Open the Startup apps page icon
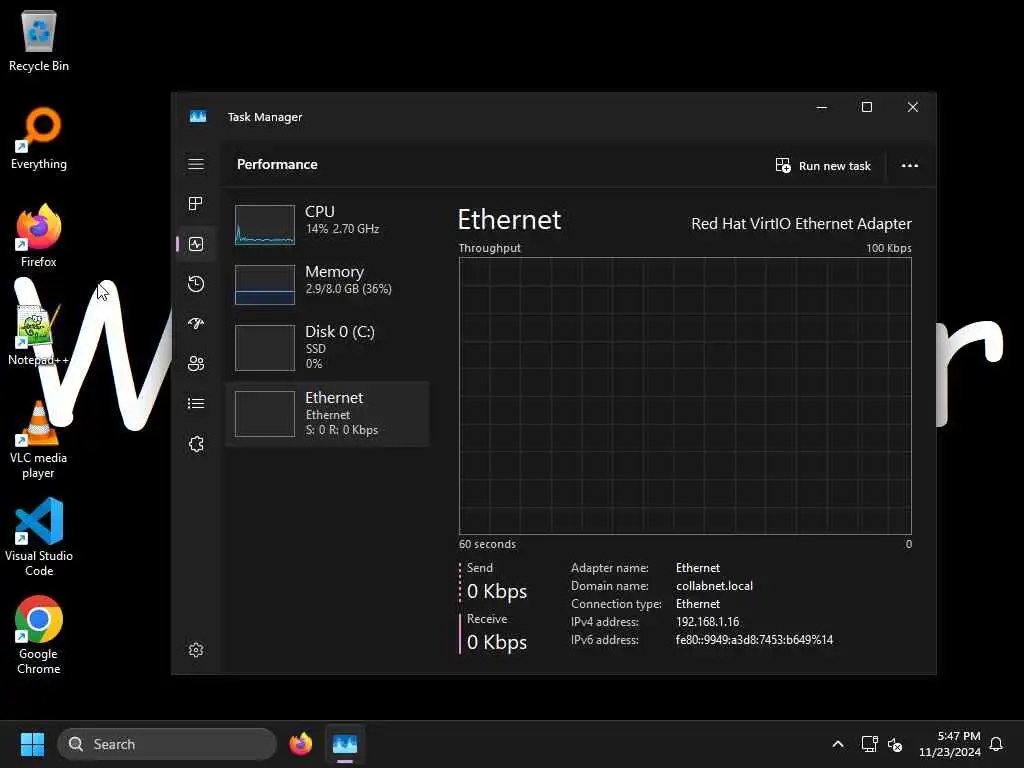1024x768 pixels. pyautogui.click(x=196, y=324)
